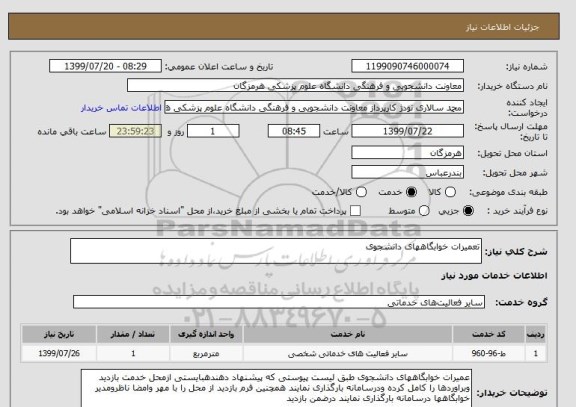Click the delivery province field هرمزگان

click(407, 152)
